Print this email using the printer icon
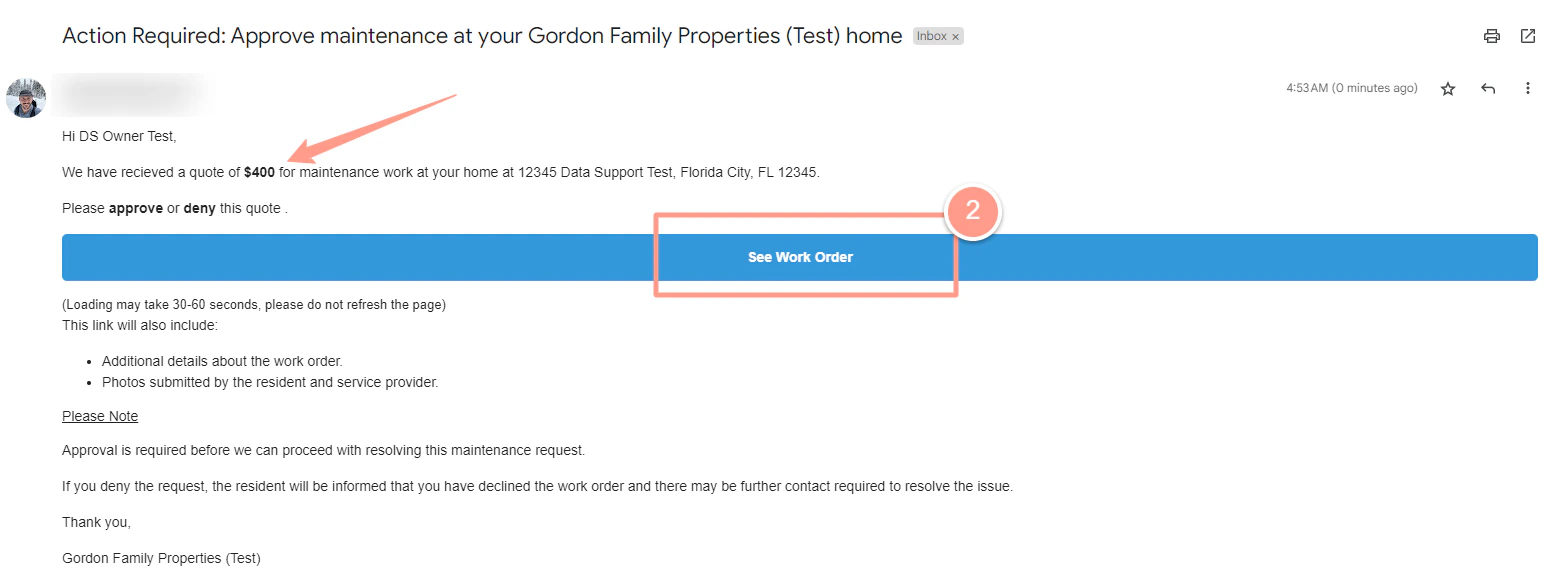 pyautogui.click(x=1491, y=36)
